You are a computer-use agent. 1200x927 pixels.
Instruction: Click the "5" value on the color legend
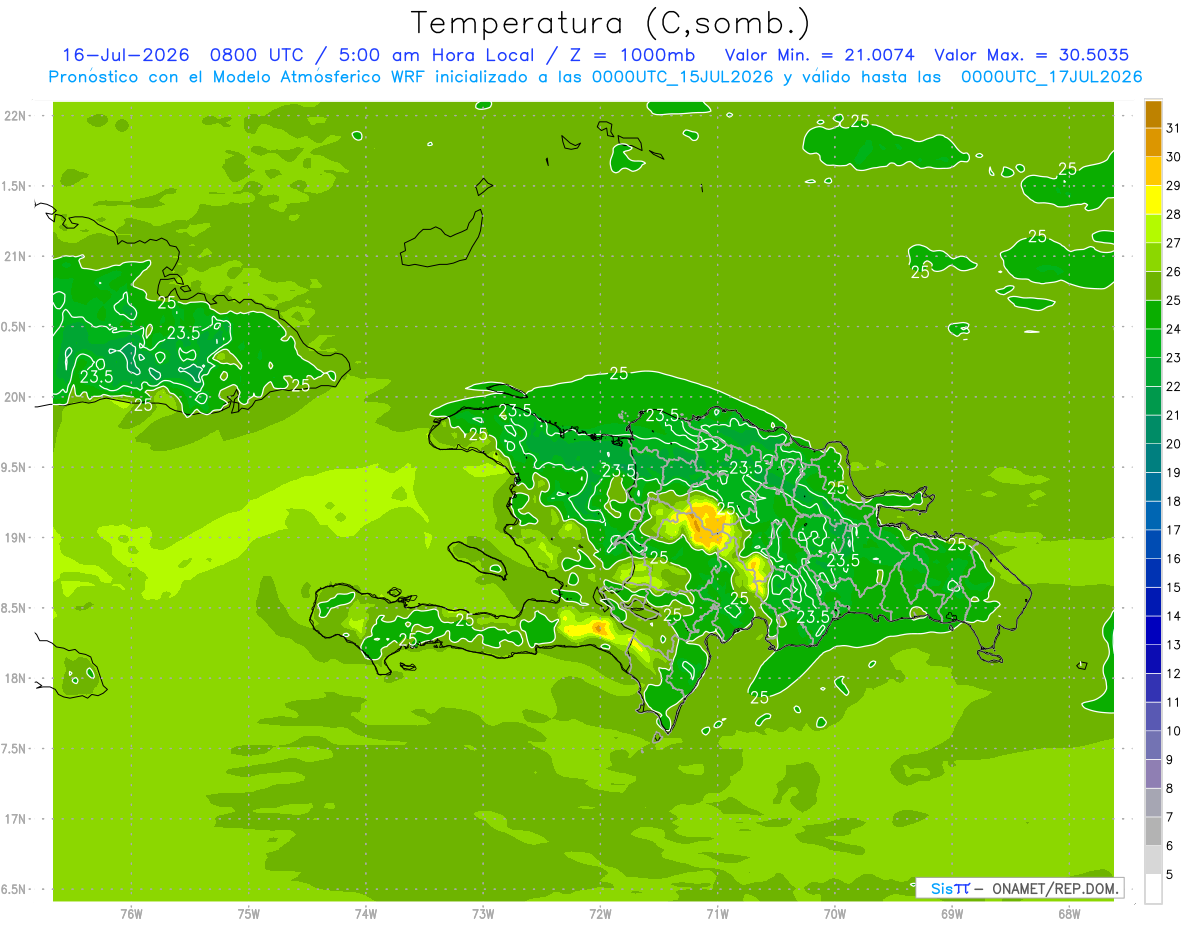[x=1170, y=874]
